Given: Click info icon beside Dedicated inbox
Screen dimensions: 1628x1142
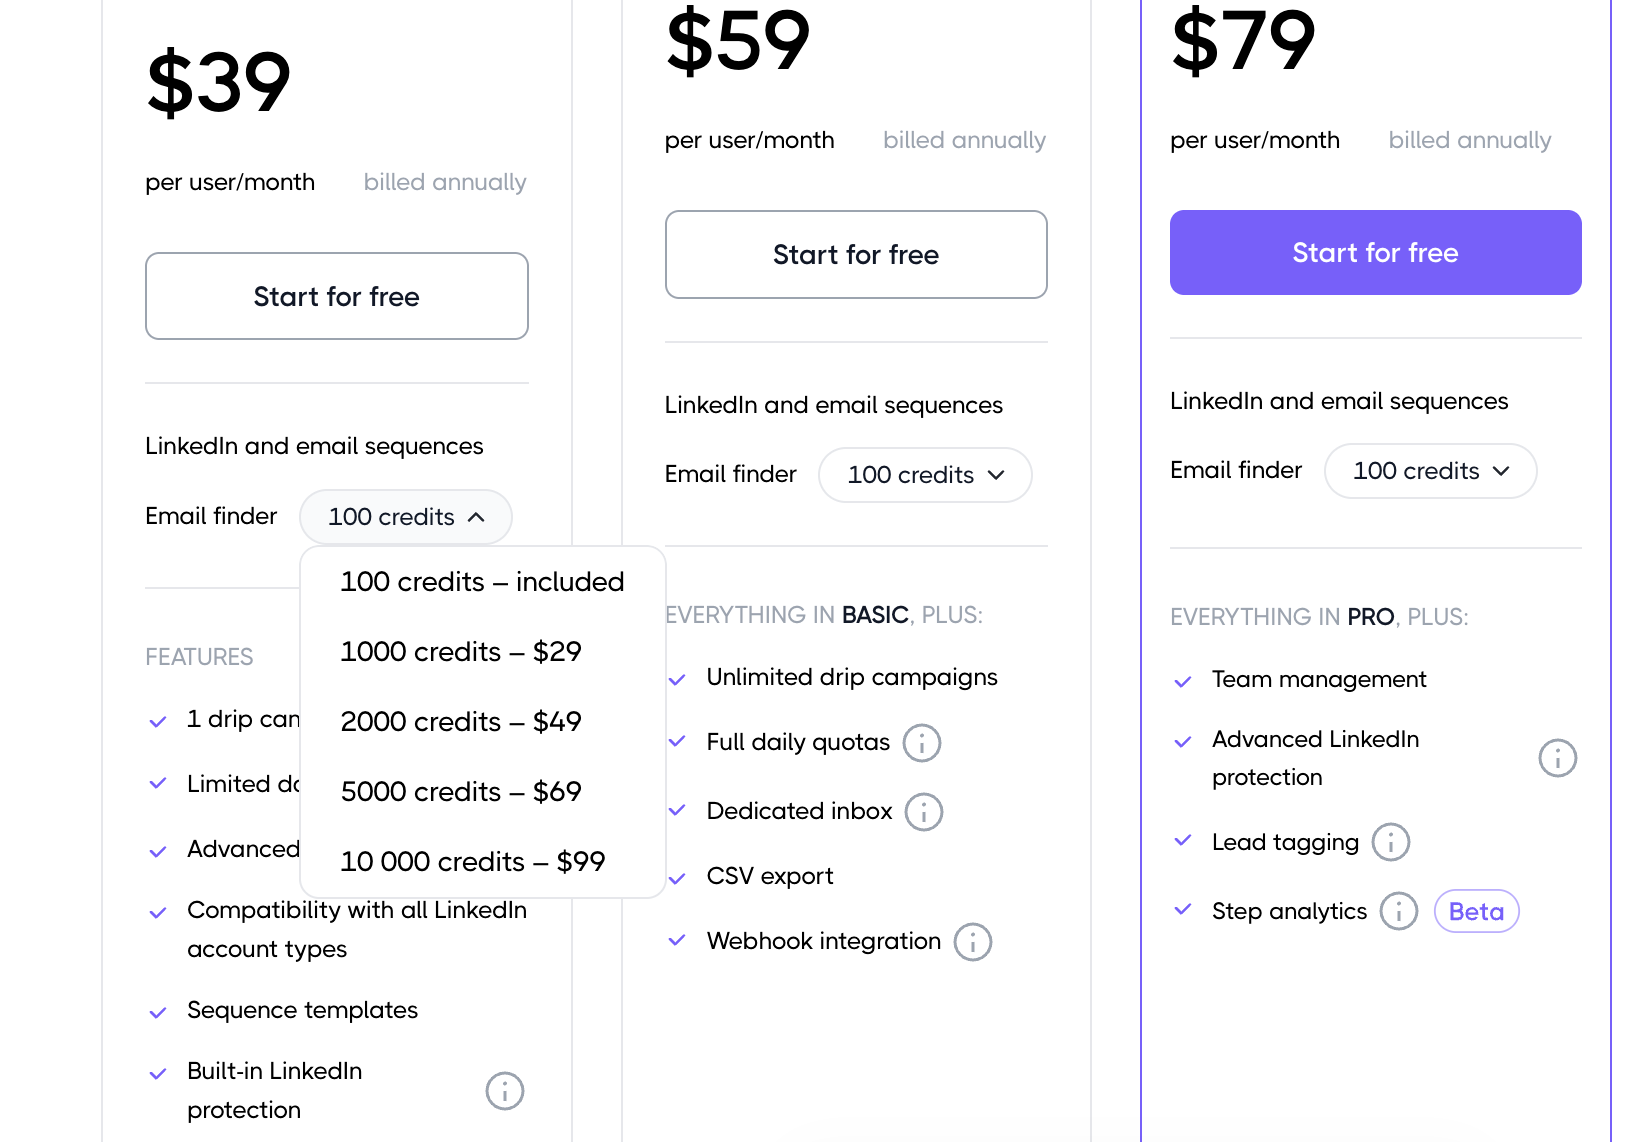Looking at the screenshot, I should [x=923, y=812].
